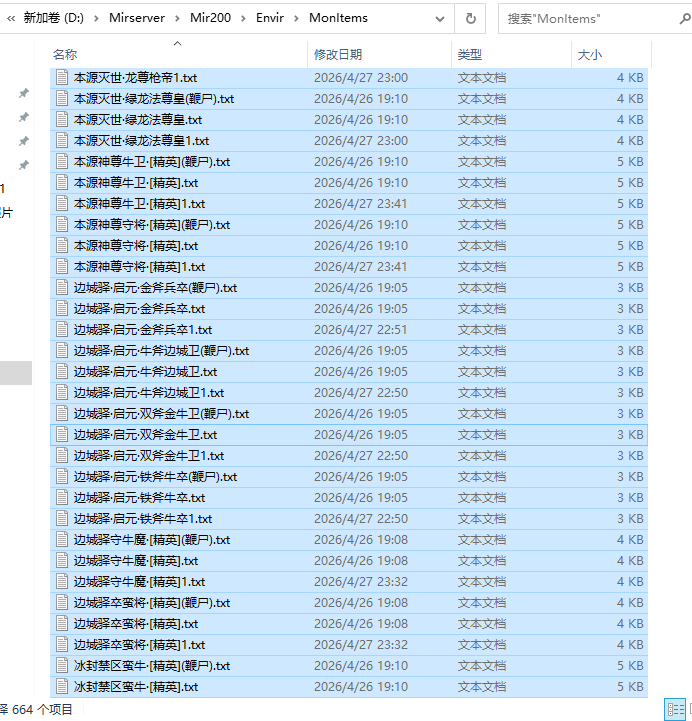Click file icon of 本源神尊守将·[精英].txt
Screen dimensions: 692x721
pos(62,246)
